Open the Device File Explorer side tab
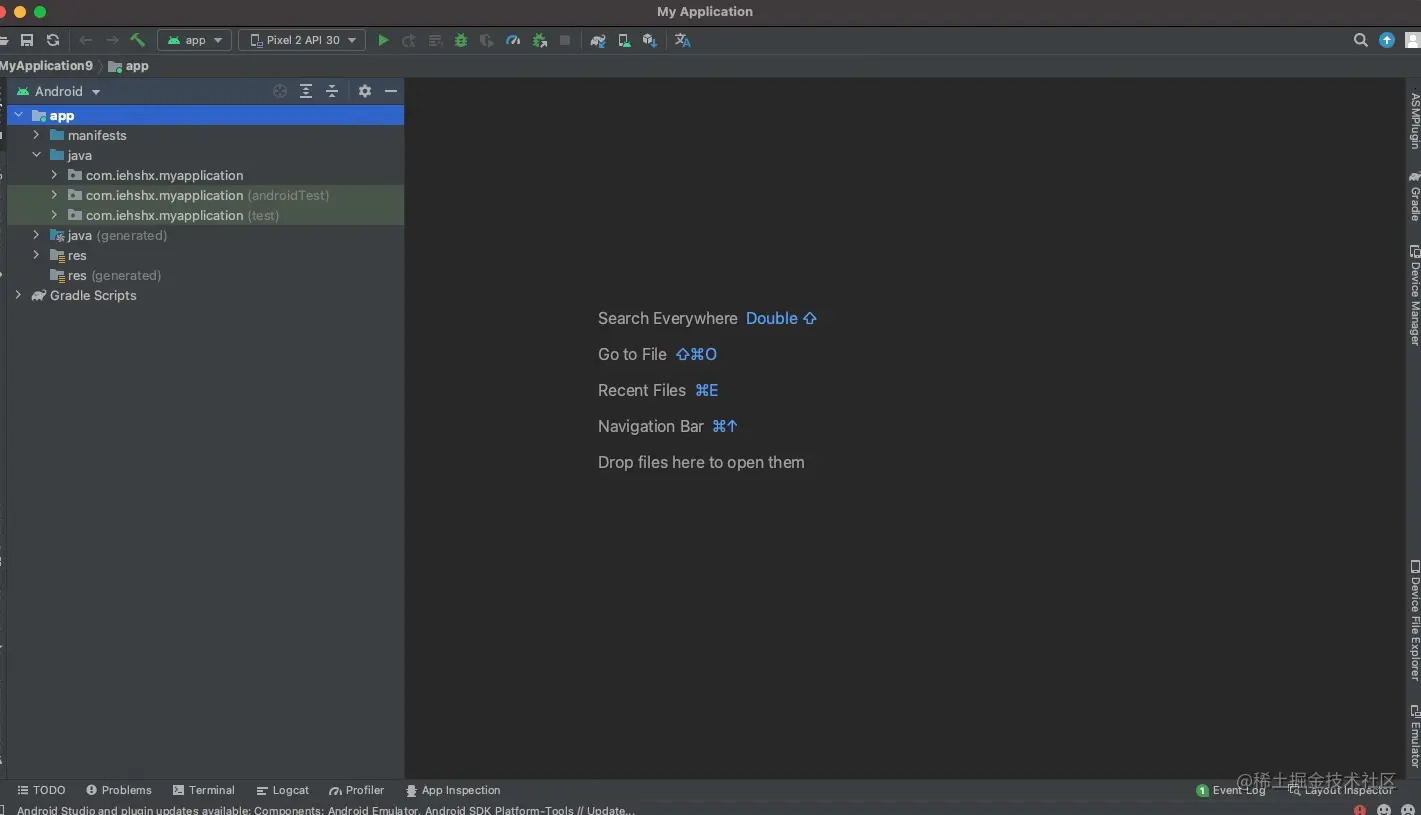Screen dimensions: 1421x815 [1414, 620]
